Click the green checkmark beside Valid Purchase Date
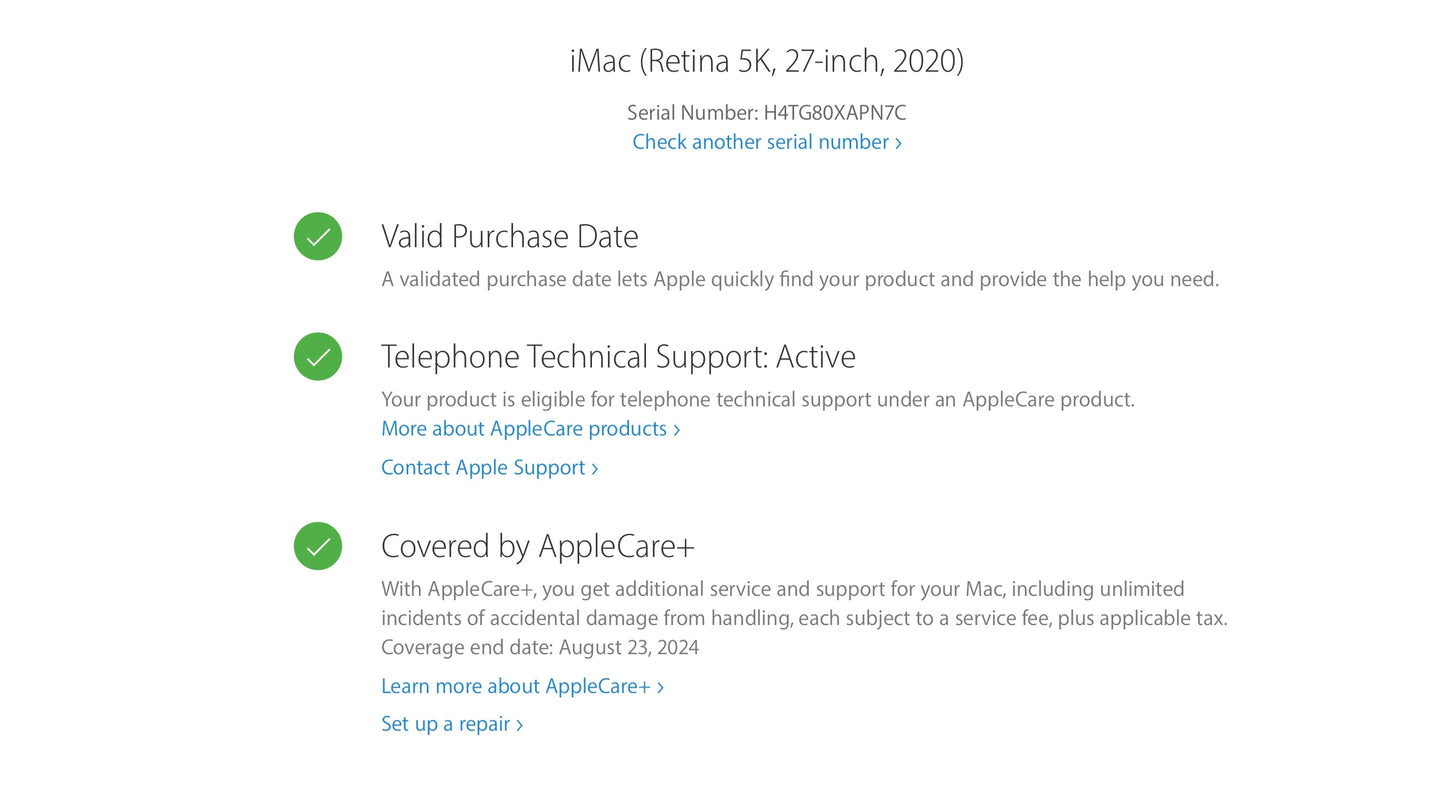The width and height of the screenshot is (1445, 803). tap(318, 237)
